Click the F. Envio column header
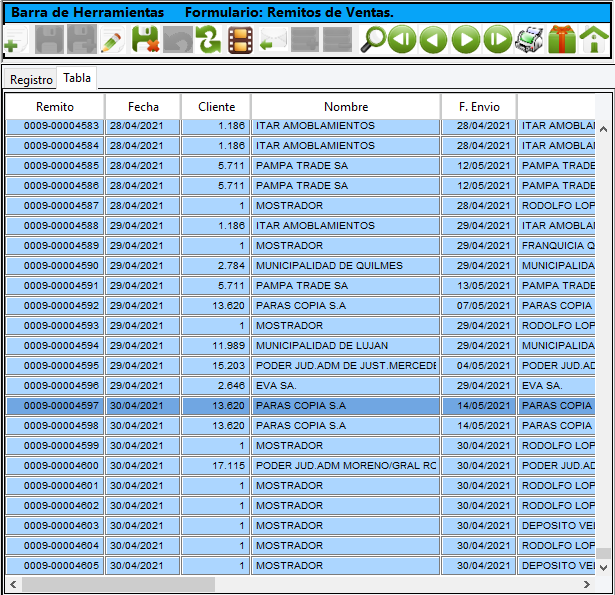This screenshot has height=595, width=615. pyautogui.click(x=479, y=107)
